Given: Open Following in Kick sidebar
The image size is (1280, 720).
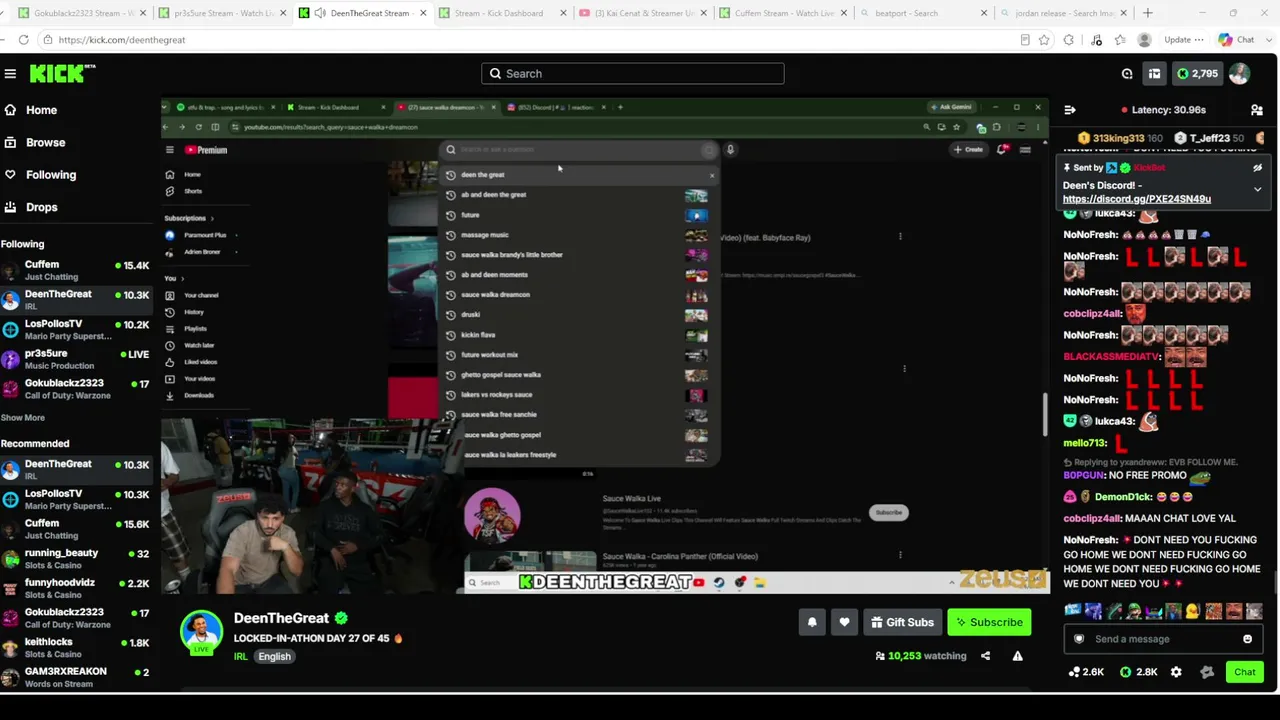Looking at the screenshot, I should point(40,174).
